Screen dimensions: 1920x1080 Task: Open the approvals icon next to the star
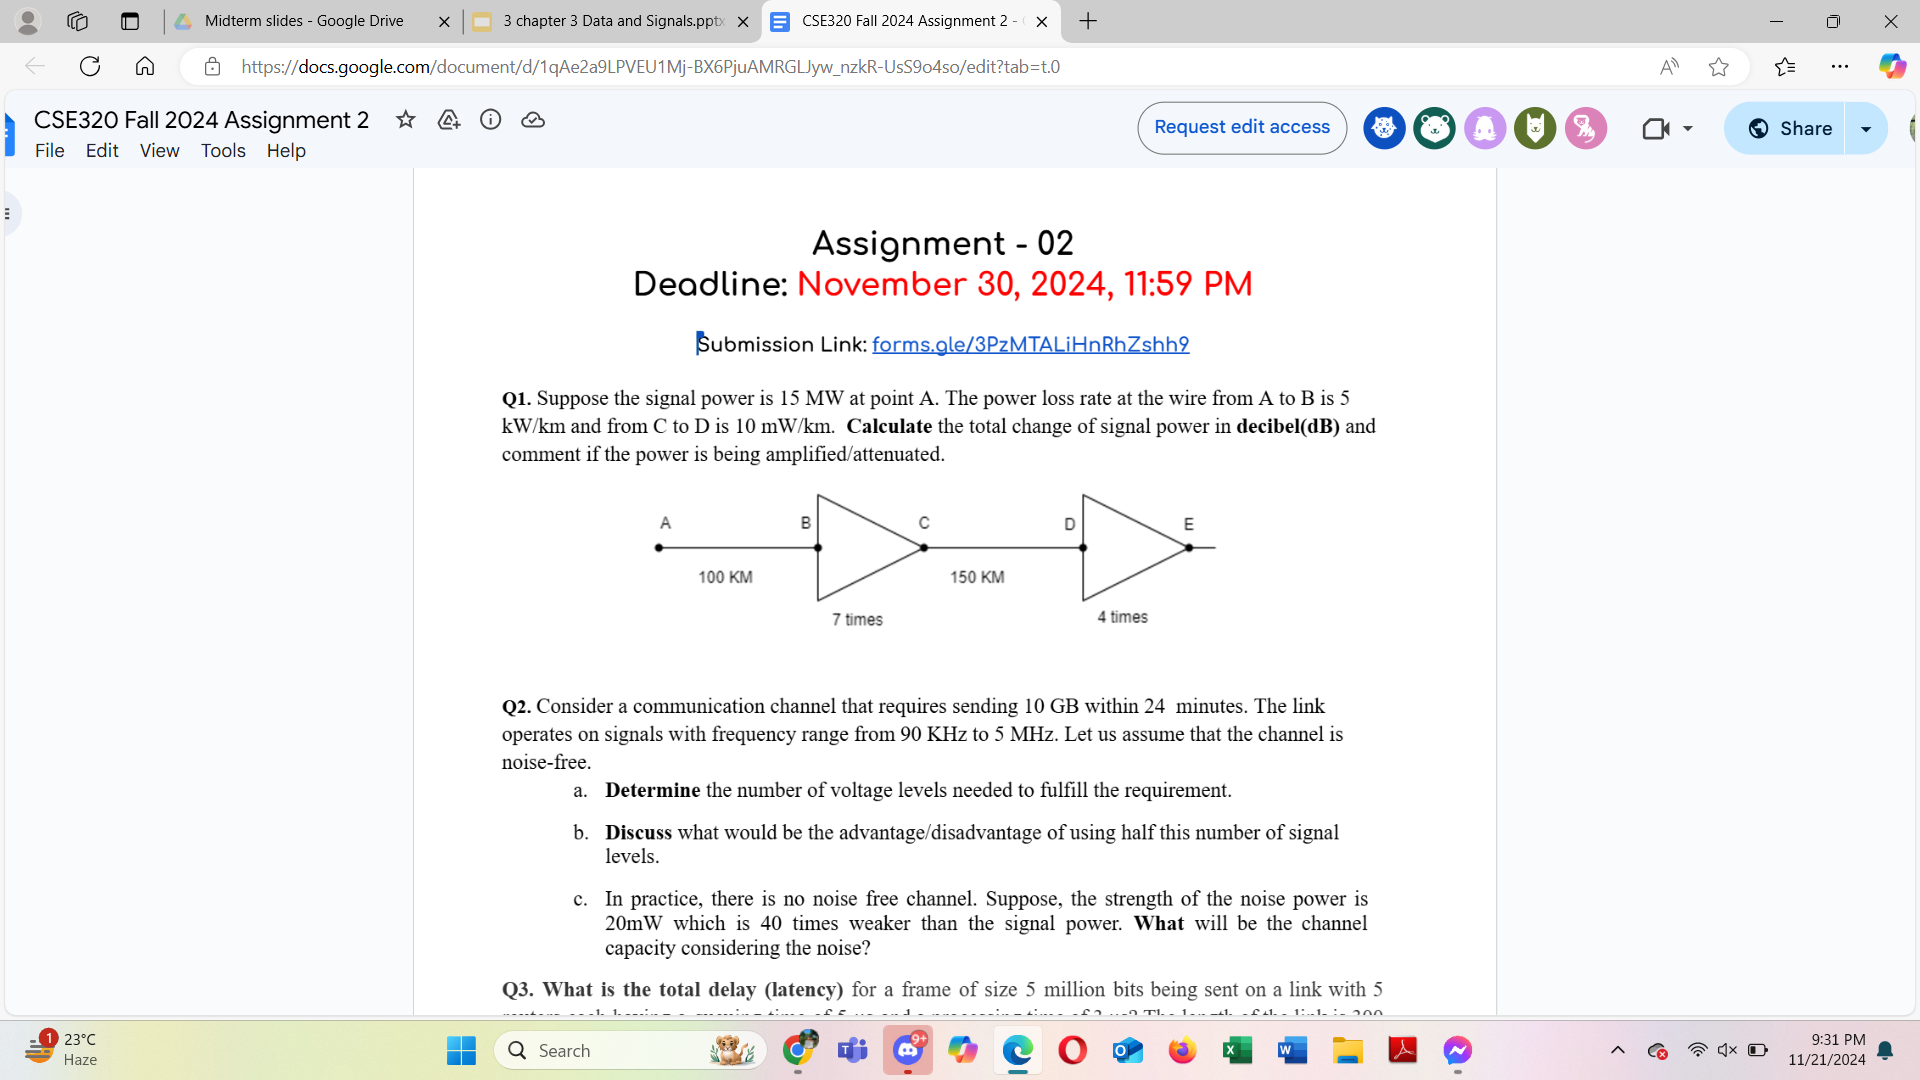pos(448,119)
